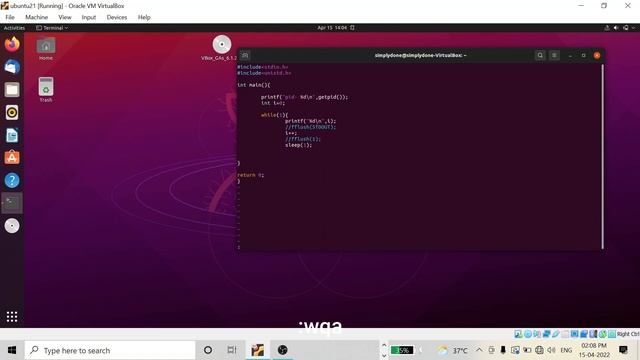This screenshot has height=360, width=640.
Task: Open the terminal hamburger menu
Action: tap(554, 55)
